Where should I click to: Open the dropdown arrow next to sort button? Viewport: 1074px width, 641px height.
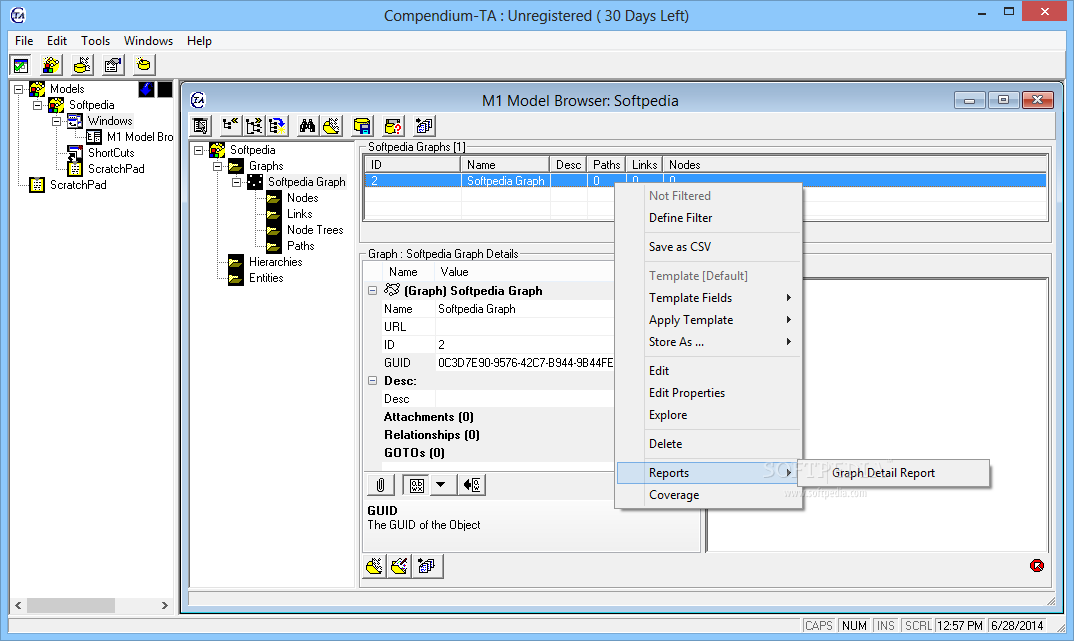tap(441, 486)
